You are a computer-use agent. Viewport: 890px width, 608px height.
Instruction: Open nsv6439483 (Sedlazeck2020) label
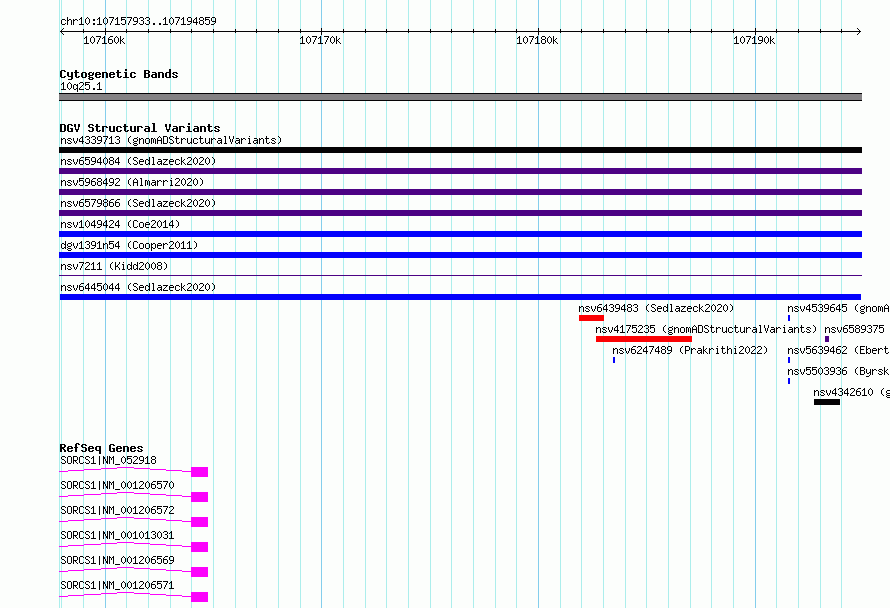pyautogui.click(x=656, y=308)
